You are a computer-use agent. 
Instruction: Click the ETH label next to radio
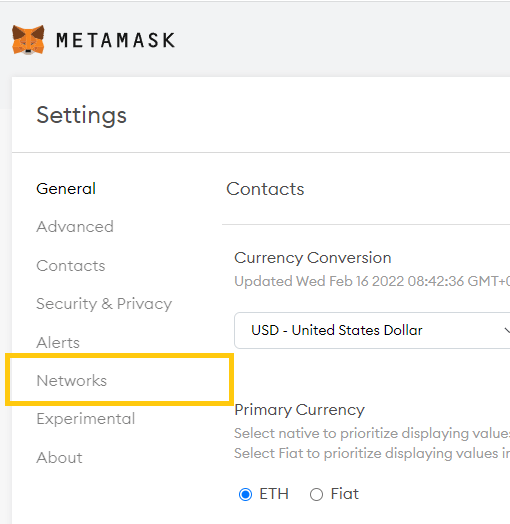pos(274,494)
